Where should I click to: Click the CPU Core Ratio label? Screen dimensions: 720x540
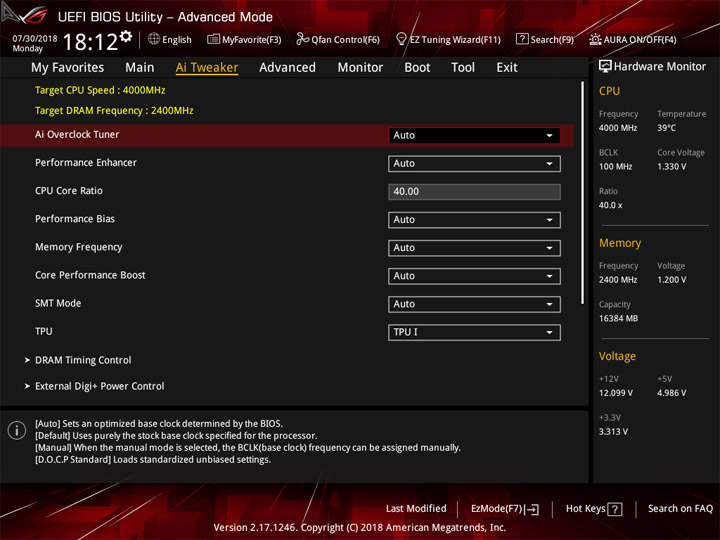click(x=69, y=191)
